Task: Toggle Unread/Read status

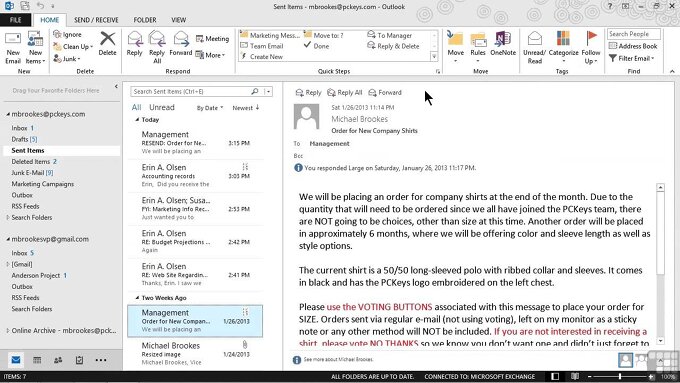Action: click(534, 48)
